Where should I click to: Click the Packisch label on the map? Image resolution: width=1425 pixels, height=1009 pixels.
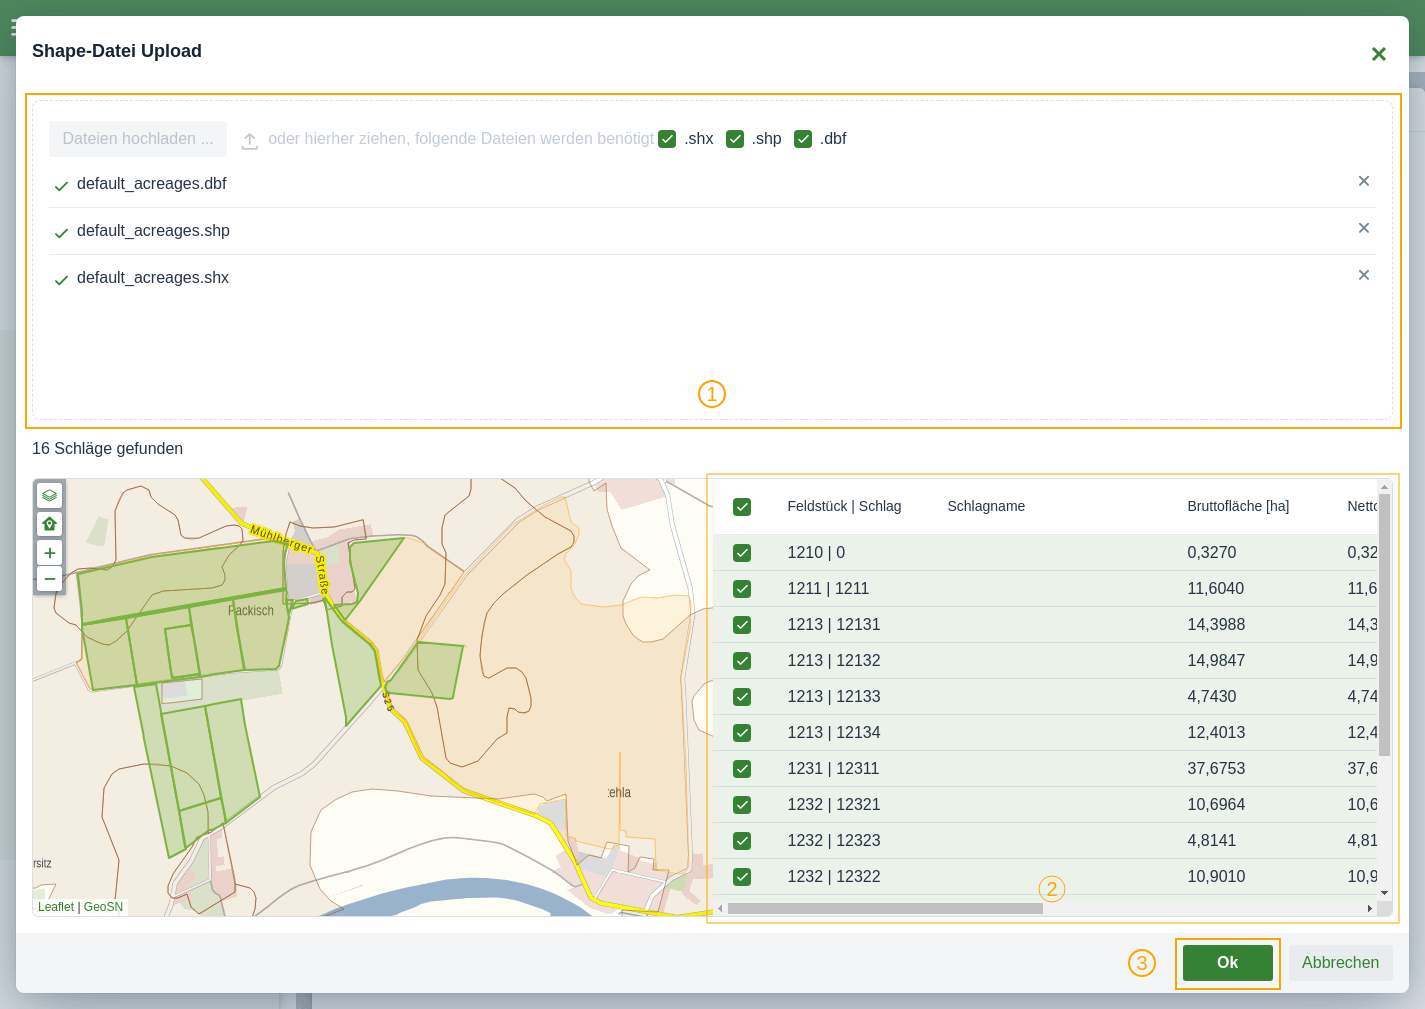pos(251,611)
